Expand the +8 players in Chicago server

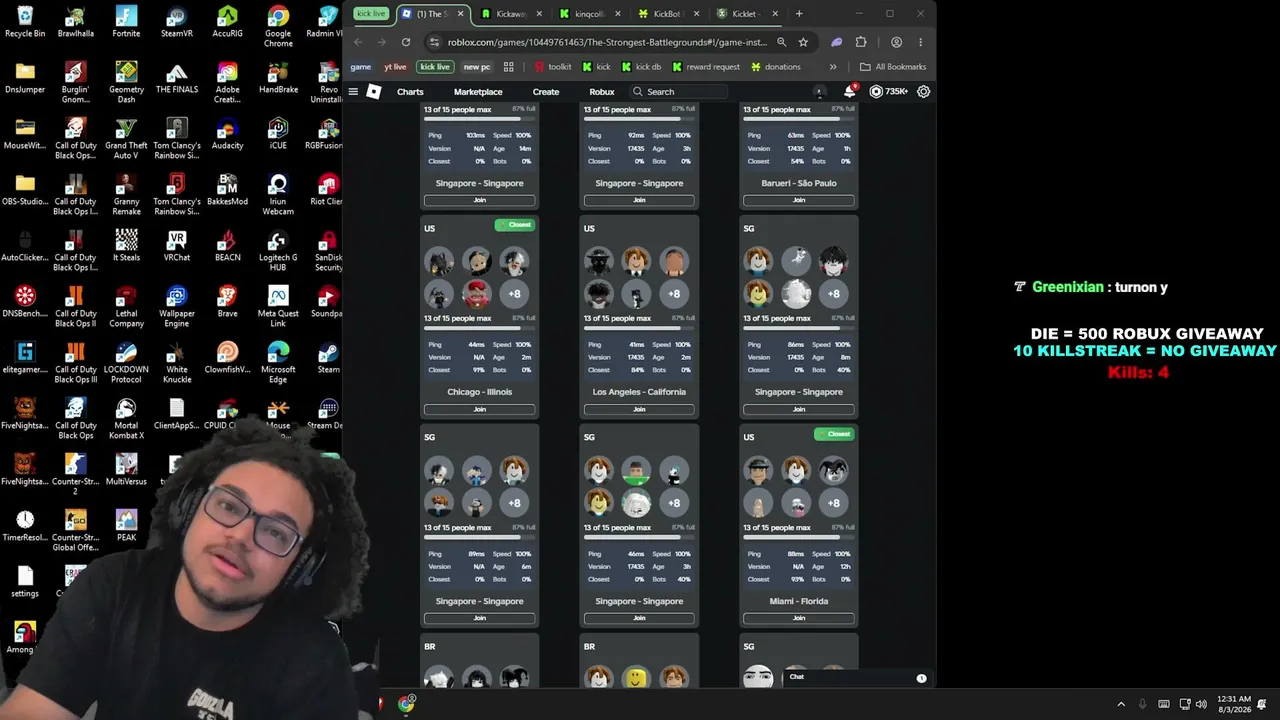(x=514, y=294)
